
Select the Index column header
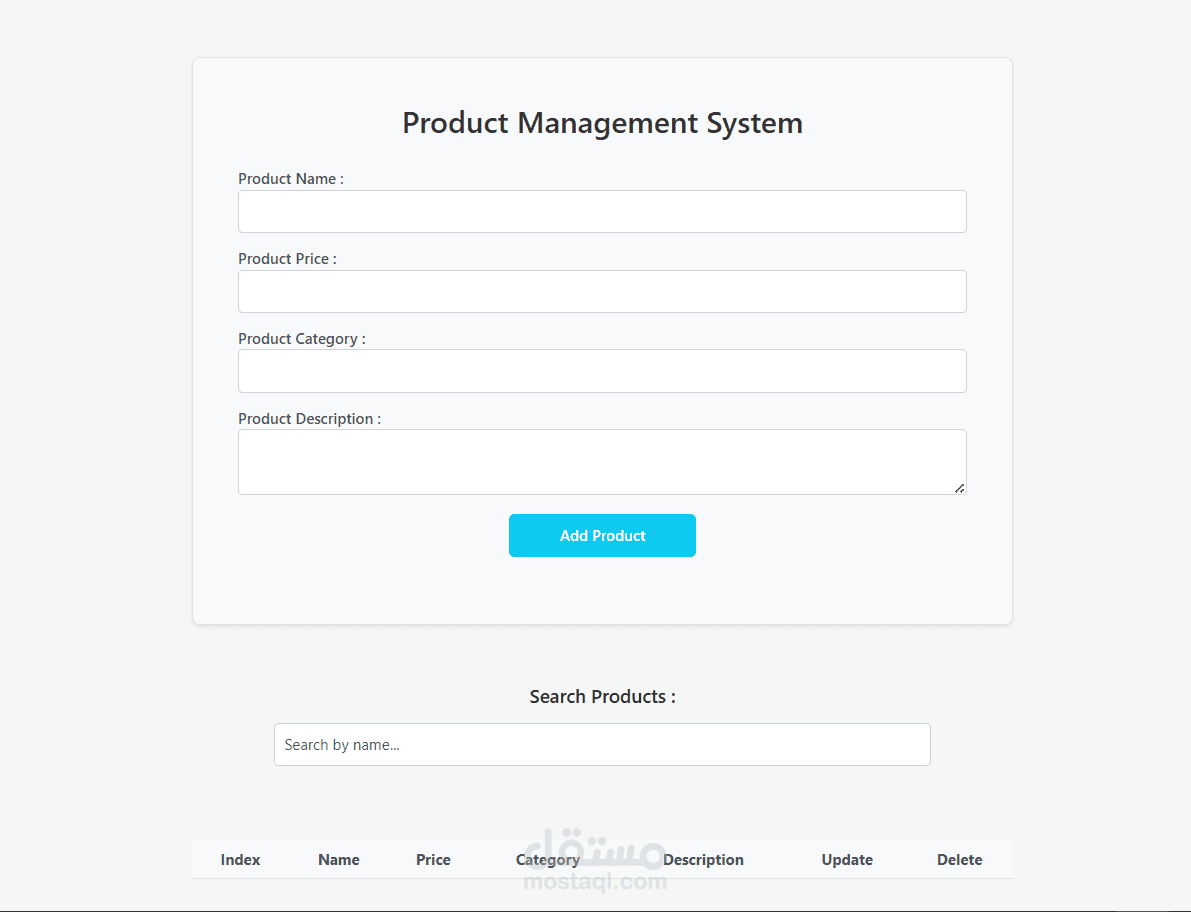(x=240, y=859)
